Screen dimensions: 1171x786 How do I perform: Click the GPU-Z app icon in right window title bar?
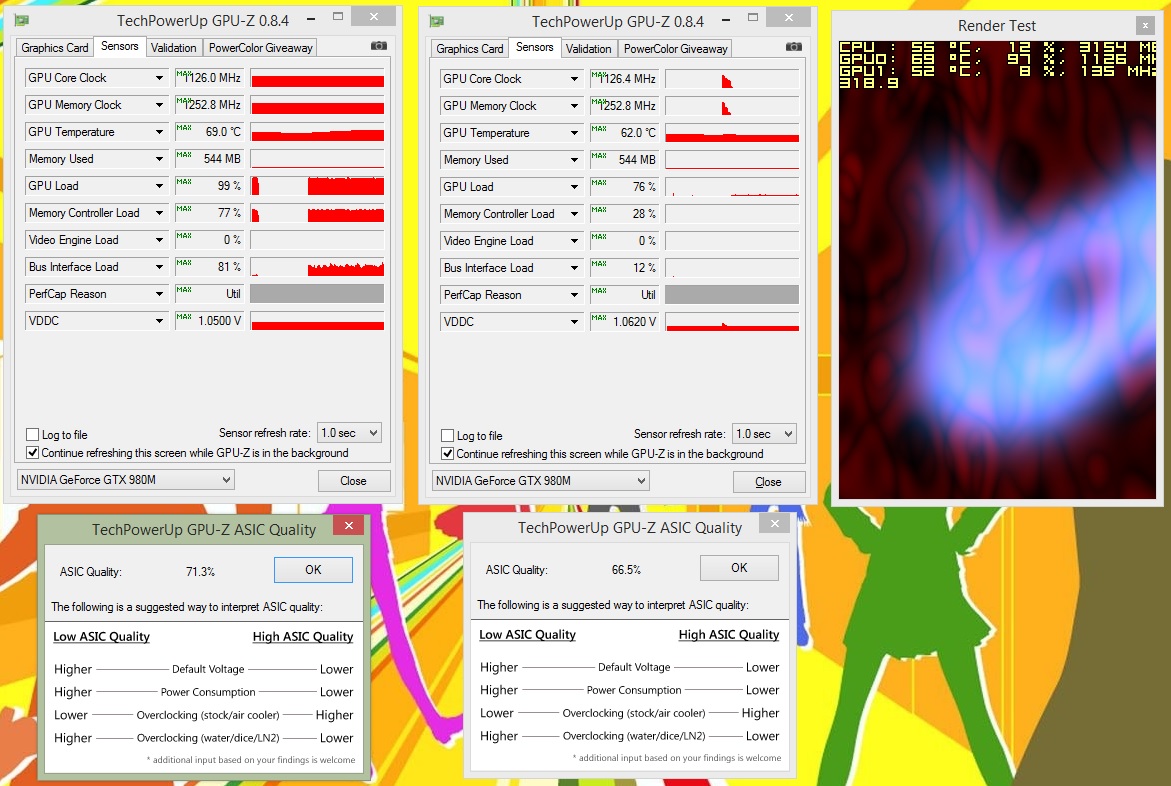(x=437, y=21)
